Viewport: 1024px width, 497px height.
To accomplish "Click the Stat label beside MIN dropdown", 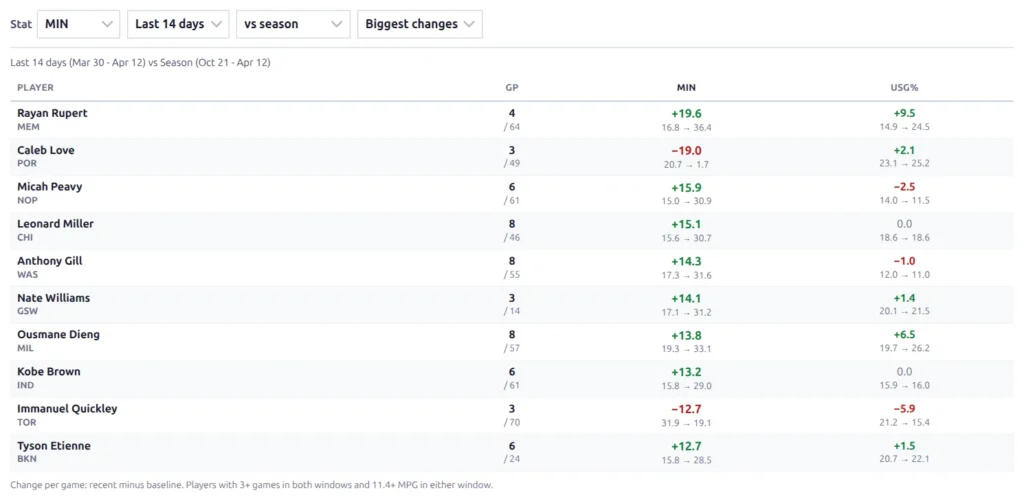I will coord(20,24).
